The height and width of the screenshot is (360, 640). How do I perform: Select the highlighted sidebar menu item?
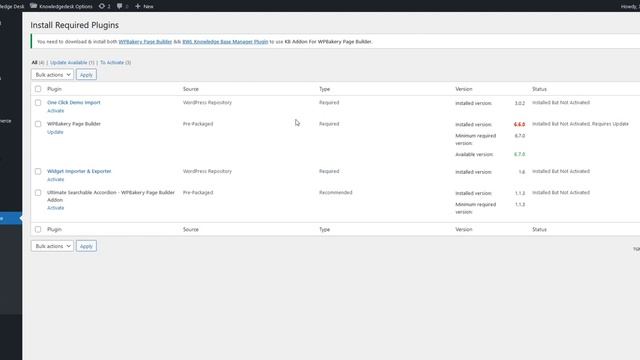coord(11,218)
